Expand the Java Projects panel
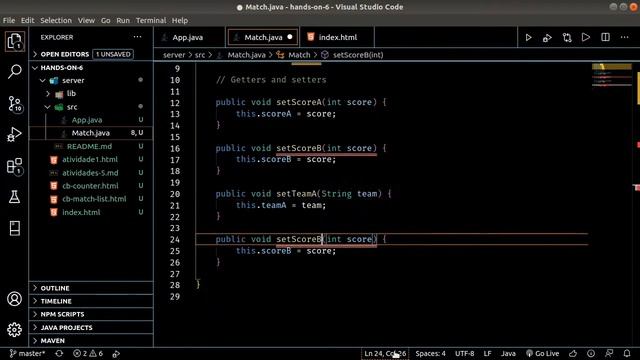The image size is (640, 360). coord(91,327)
